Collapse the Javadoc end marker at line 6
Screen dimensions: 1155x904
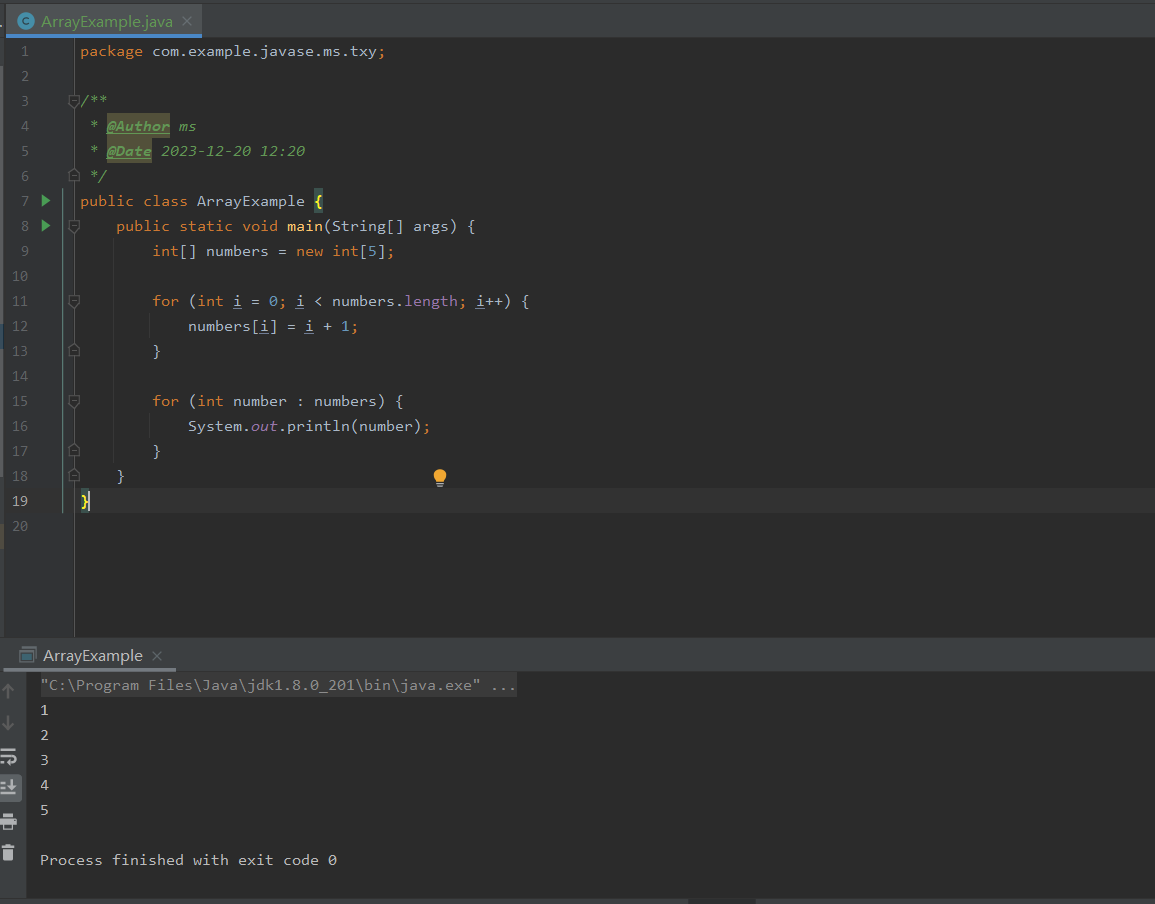(74, 175)
